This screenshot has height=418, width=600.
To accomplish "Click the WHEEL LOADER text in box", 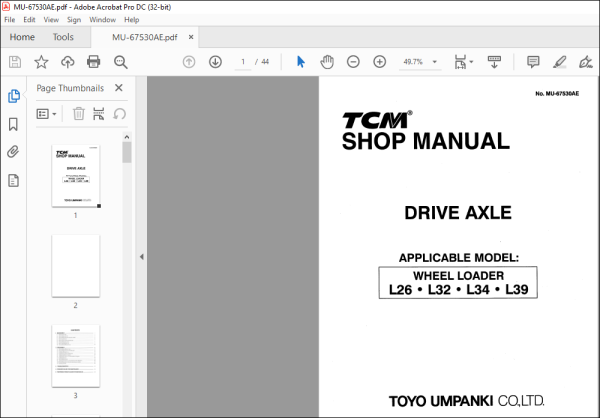I will click(x=458, y=276).
